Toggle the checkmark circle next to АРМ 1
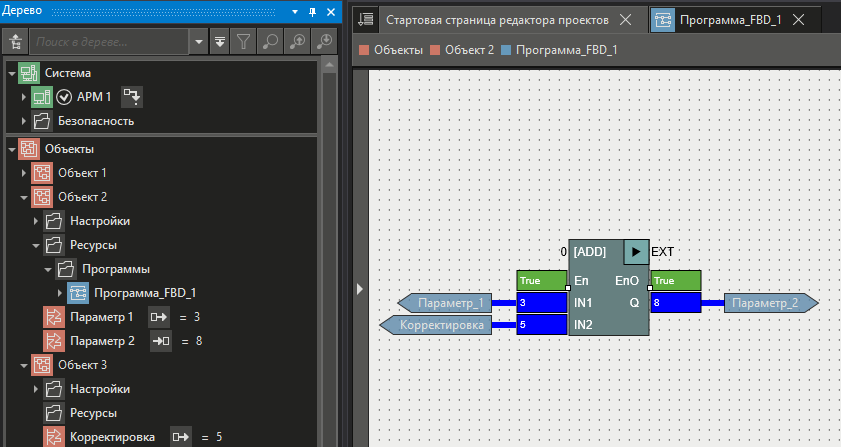The height and width of the screenshot is (447, 841). [x=64, y=97]
